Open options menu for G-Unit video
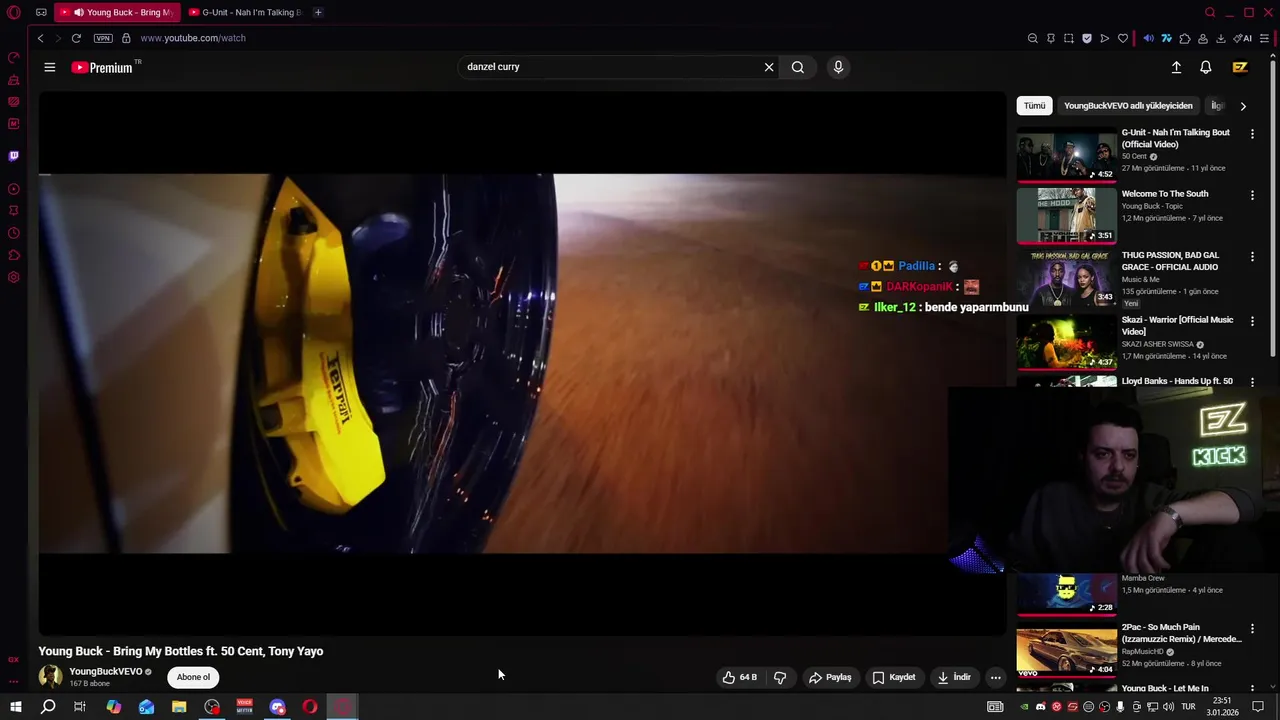 (1252, 134)
